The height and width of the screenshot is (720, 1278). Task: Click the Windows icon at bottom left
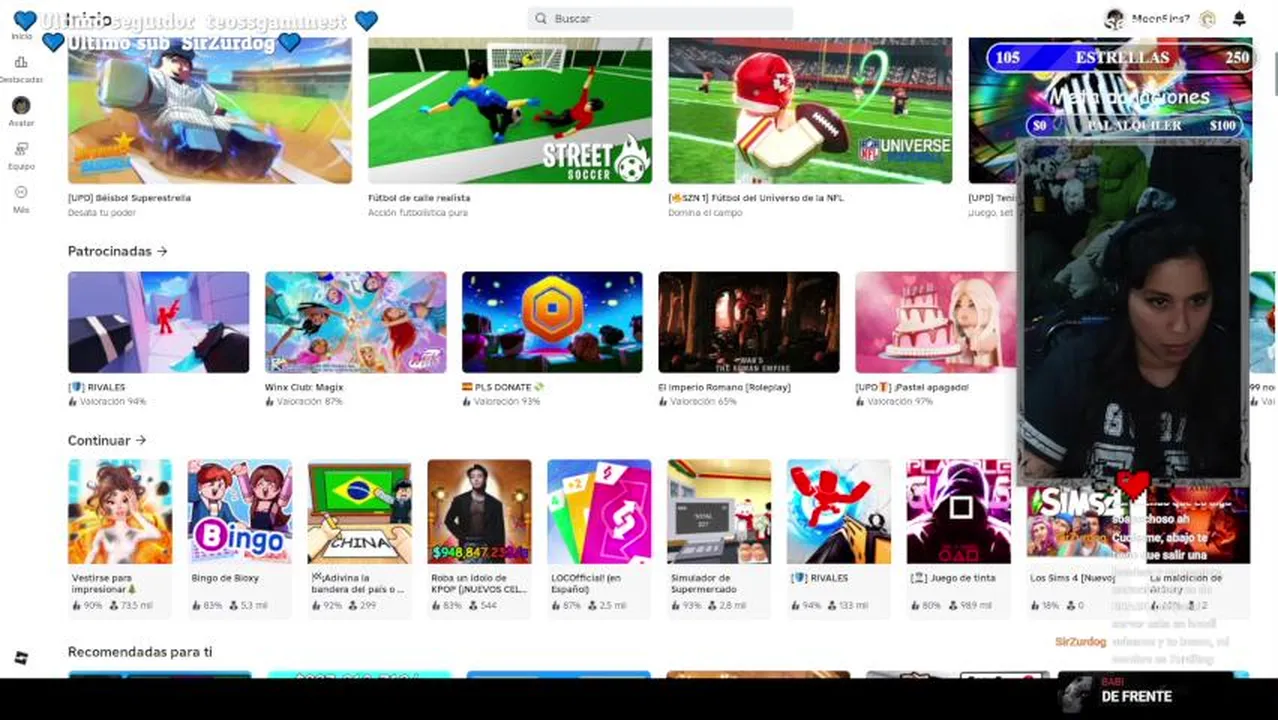click(21, 658)
